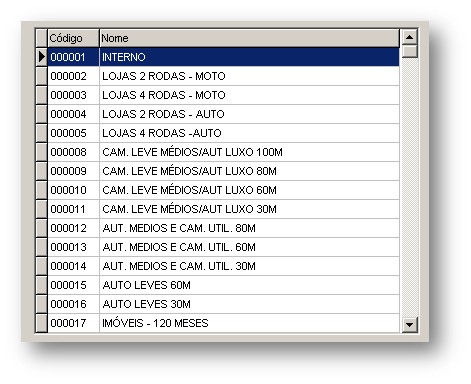The image size is (471, 384).
Task: Select the row selector beside code 000017
Action: [x=41, y=323]
